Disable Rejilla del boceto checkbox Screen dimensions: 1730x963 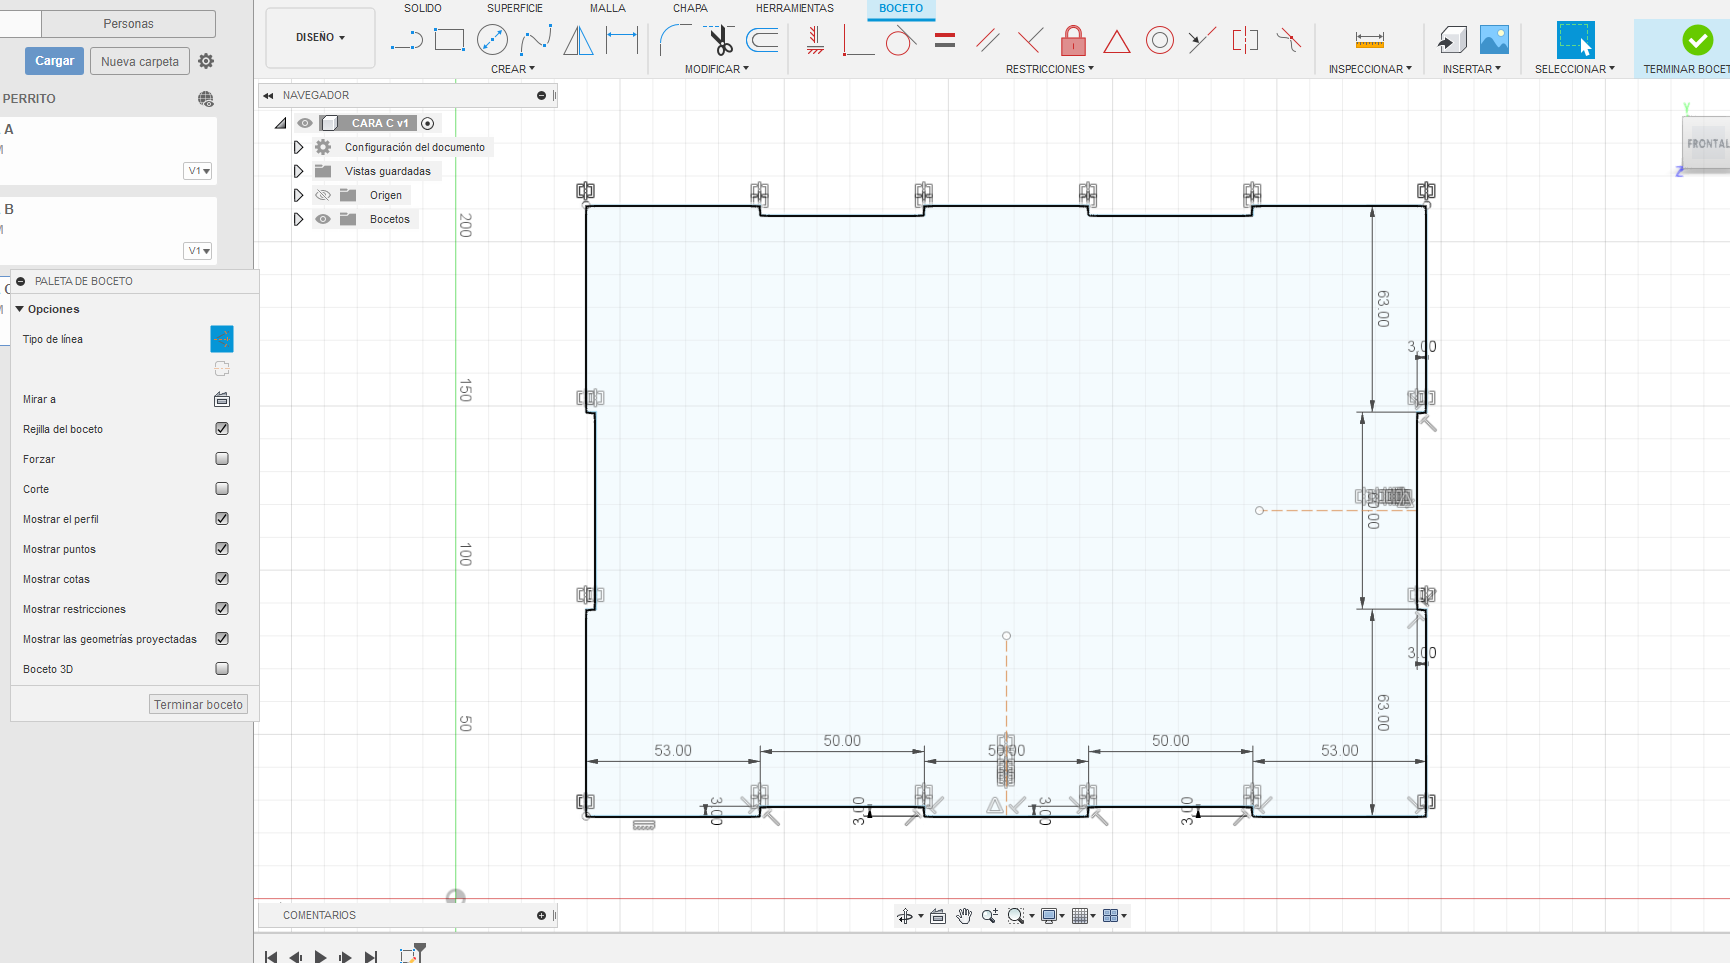[222, 428]
